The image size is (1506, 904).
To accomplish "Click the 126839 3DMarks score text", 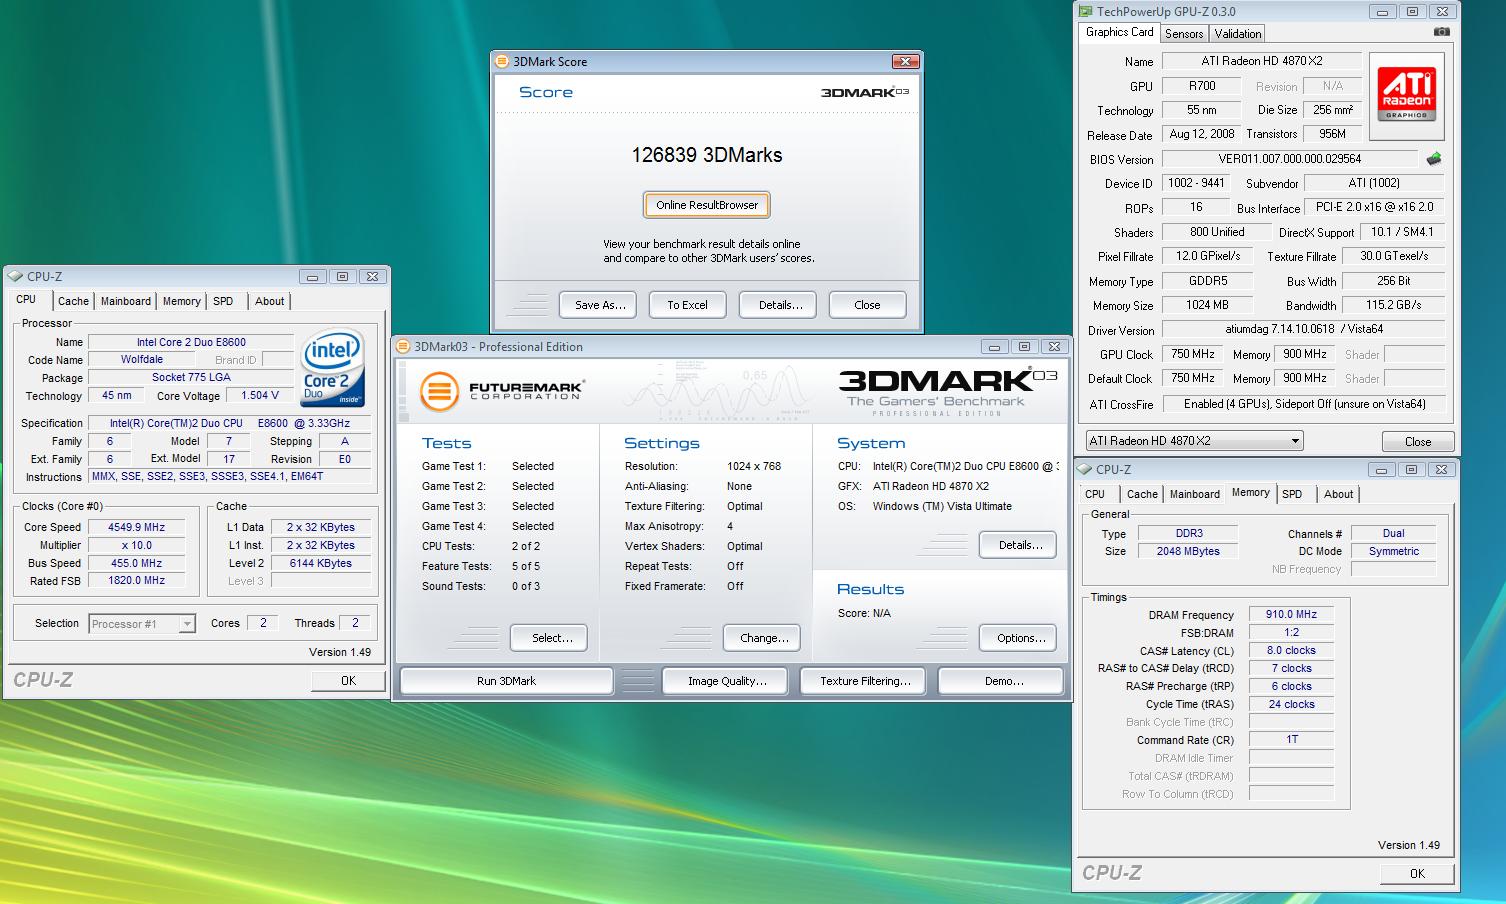I will (707, 155).
